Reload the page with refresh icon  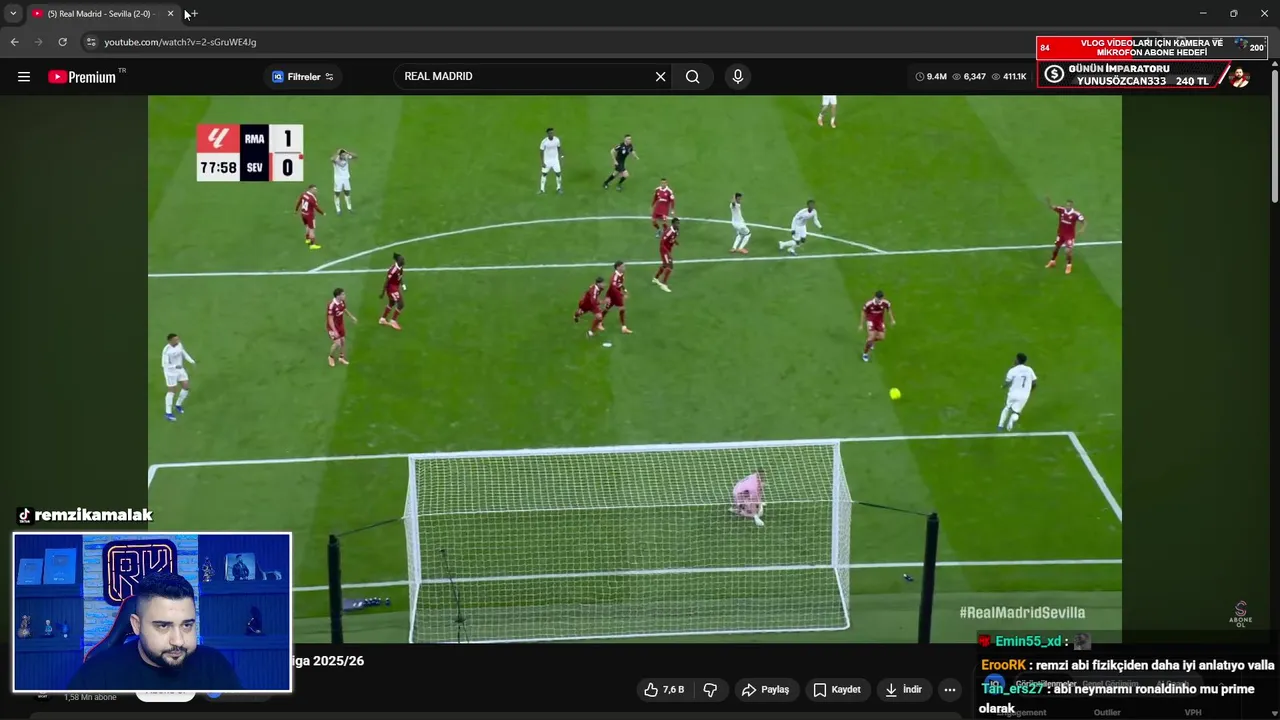[62, 42]
